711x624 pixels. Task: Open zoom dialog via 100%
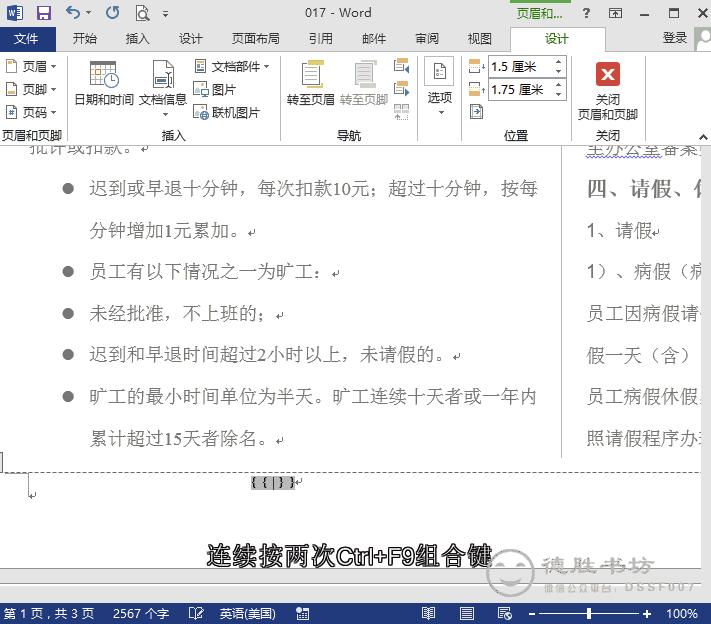pyautogui.click(x=682, y=614)
